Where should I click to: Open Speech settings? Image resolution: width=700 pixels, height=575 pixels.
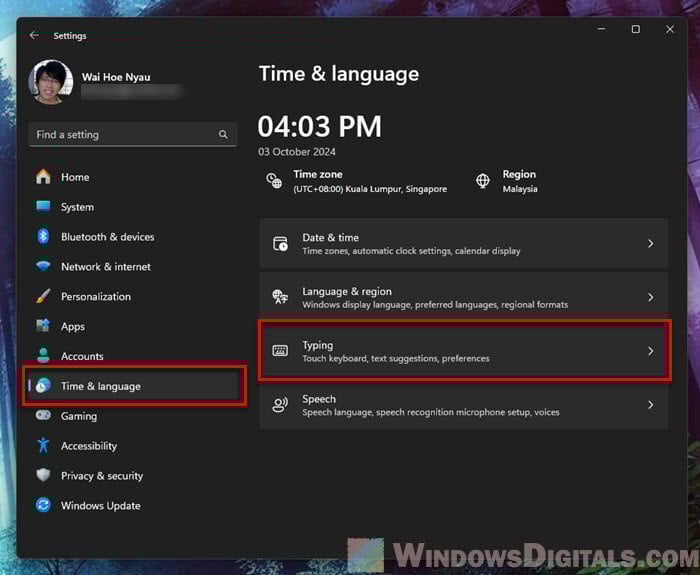point(463,405)
